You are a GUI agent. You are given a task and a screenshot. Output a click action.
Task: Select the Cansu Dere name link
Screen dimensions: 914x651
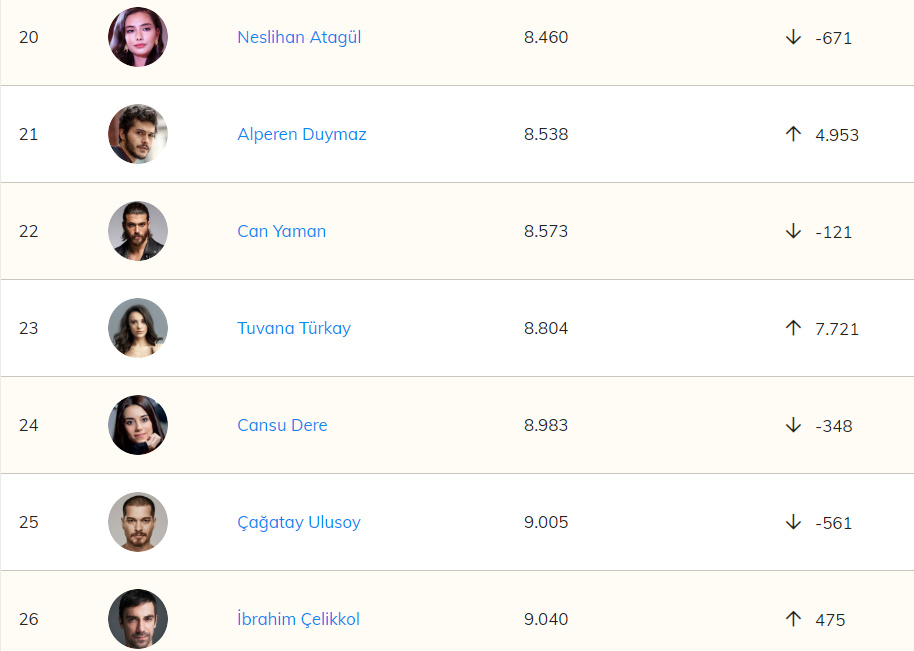[282, 425]
